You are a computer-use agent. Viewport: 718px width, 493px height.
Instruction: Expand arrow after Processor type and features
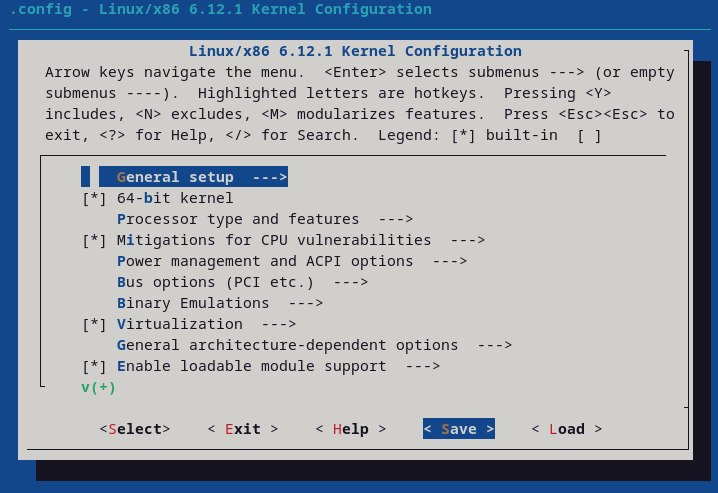point(396,219)
